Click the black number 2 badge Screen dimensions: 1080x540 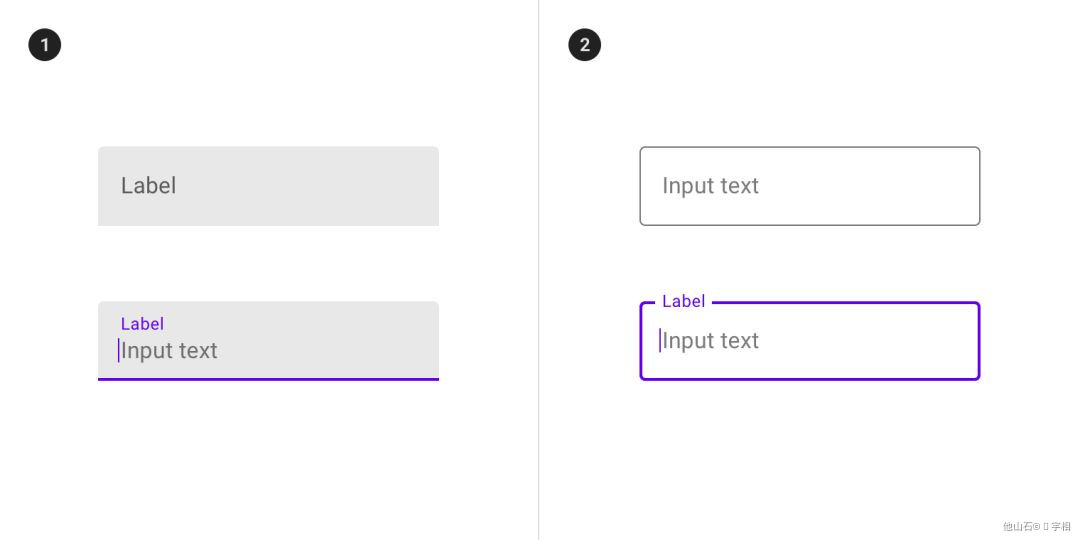click(x=585, y=45)
